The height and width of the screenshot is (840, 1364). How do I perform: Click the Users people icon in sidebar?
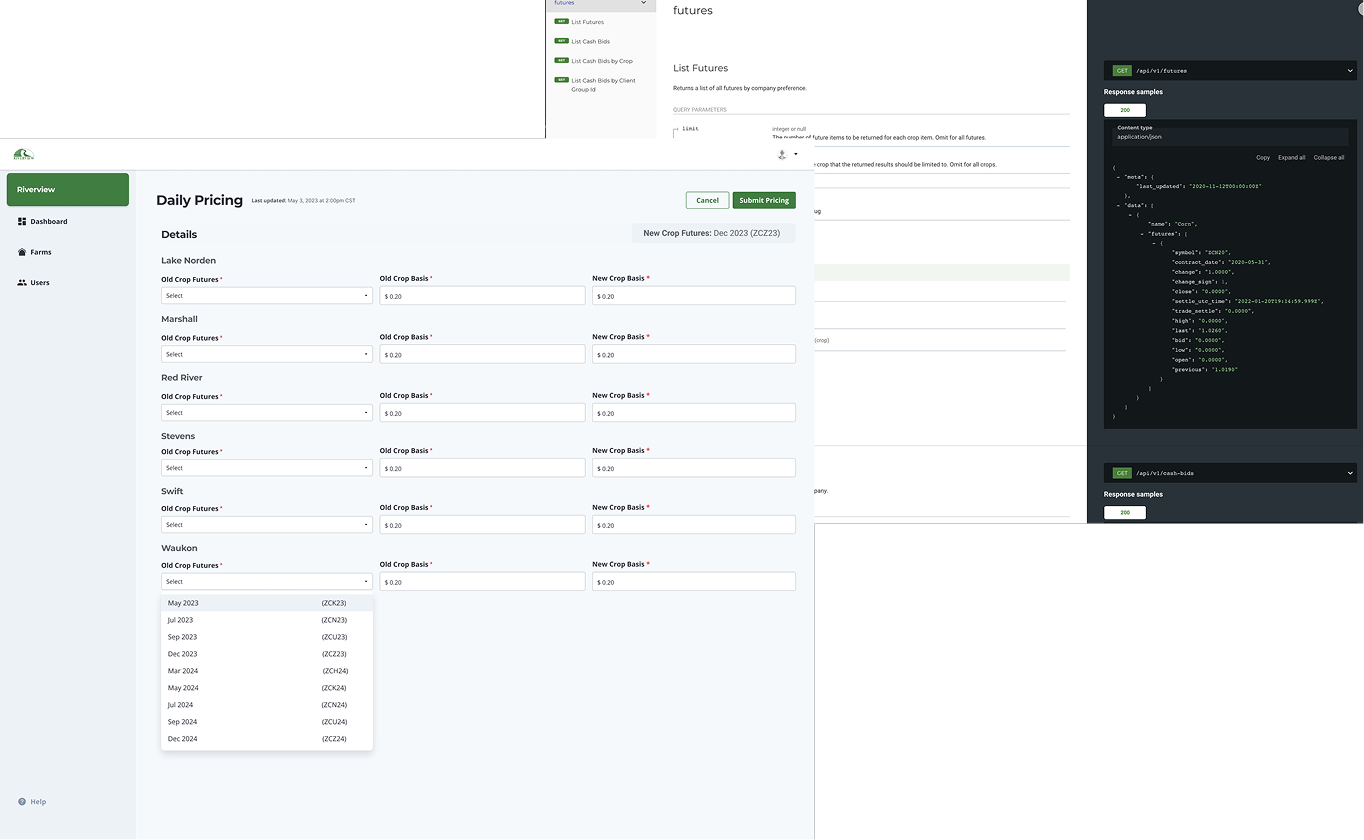tap(22, 283)
